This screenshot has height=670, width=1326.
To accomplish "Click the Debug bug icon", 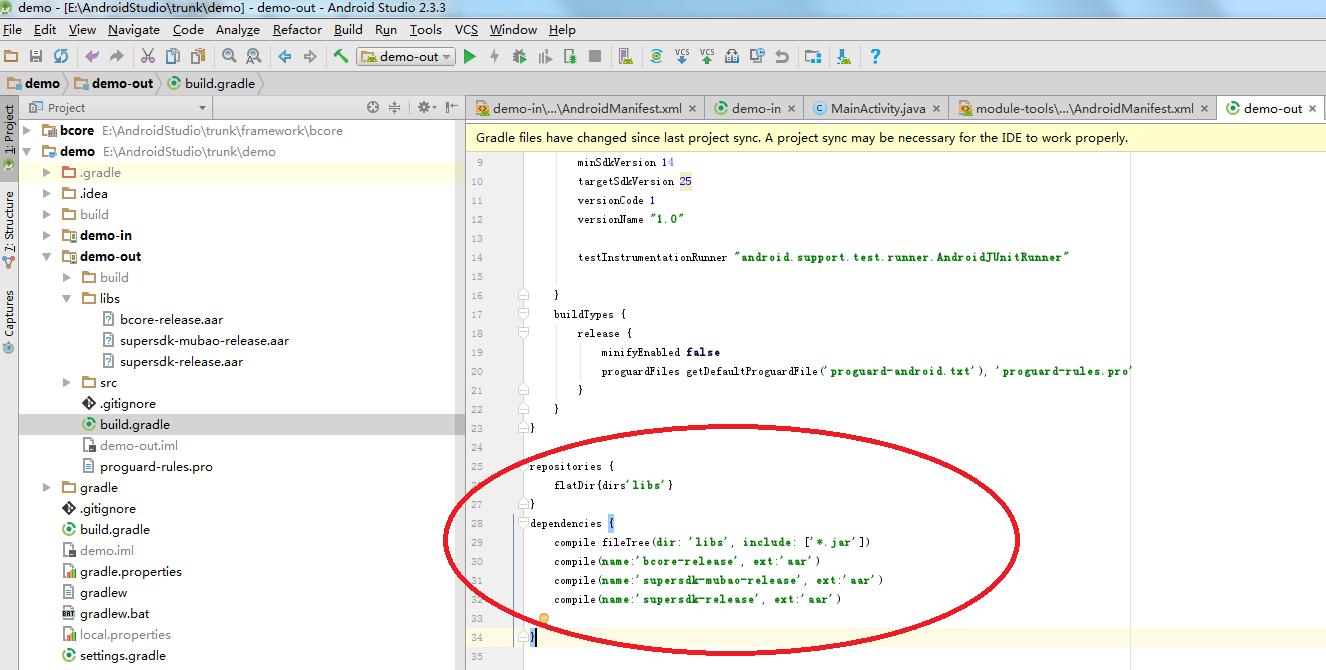I will click(520, 56).
